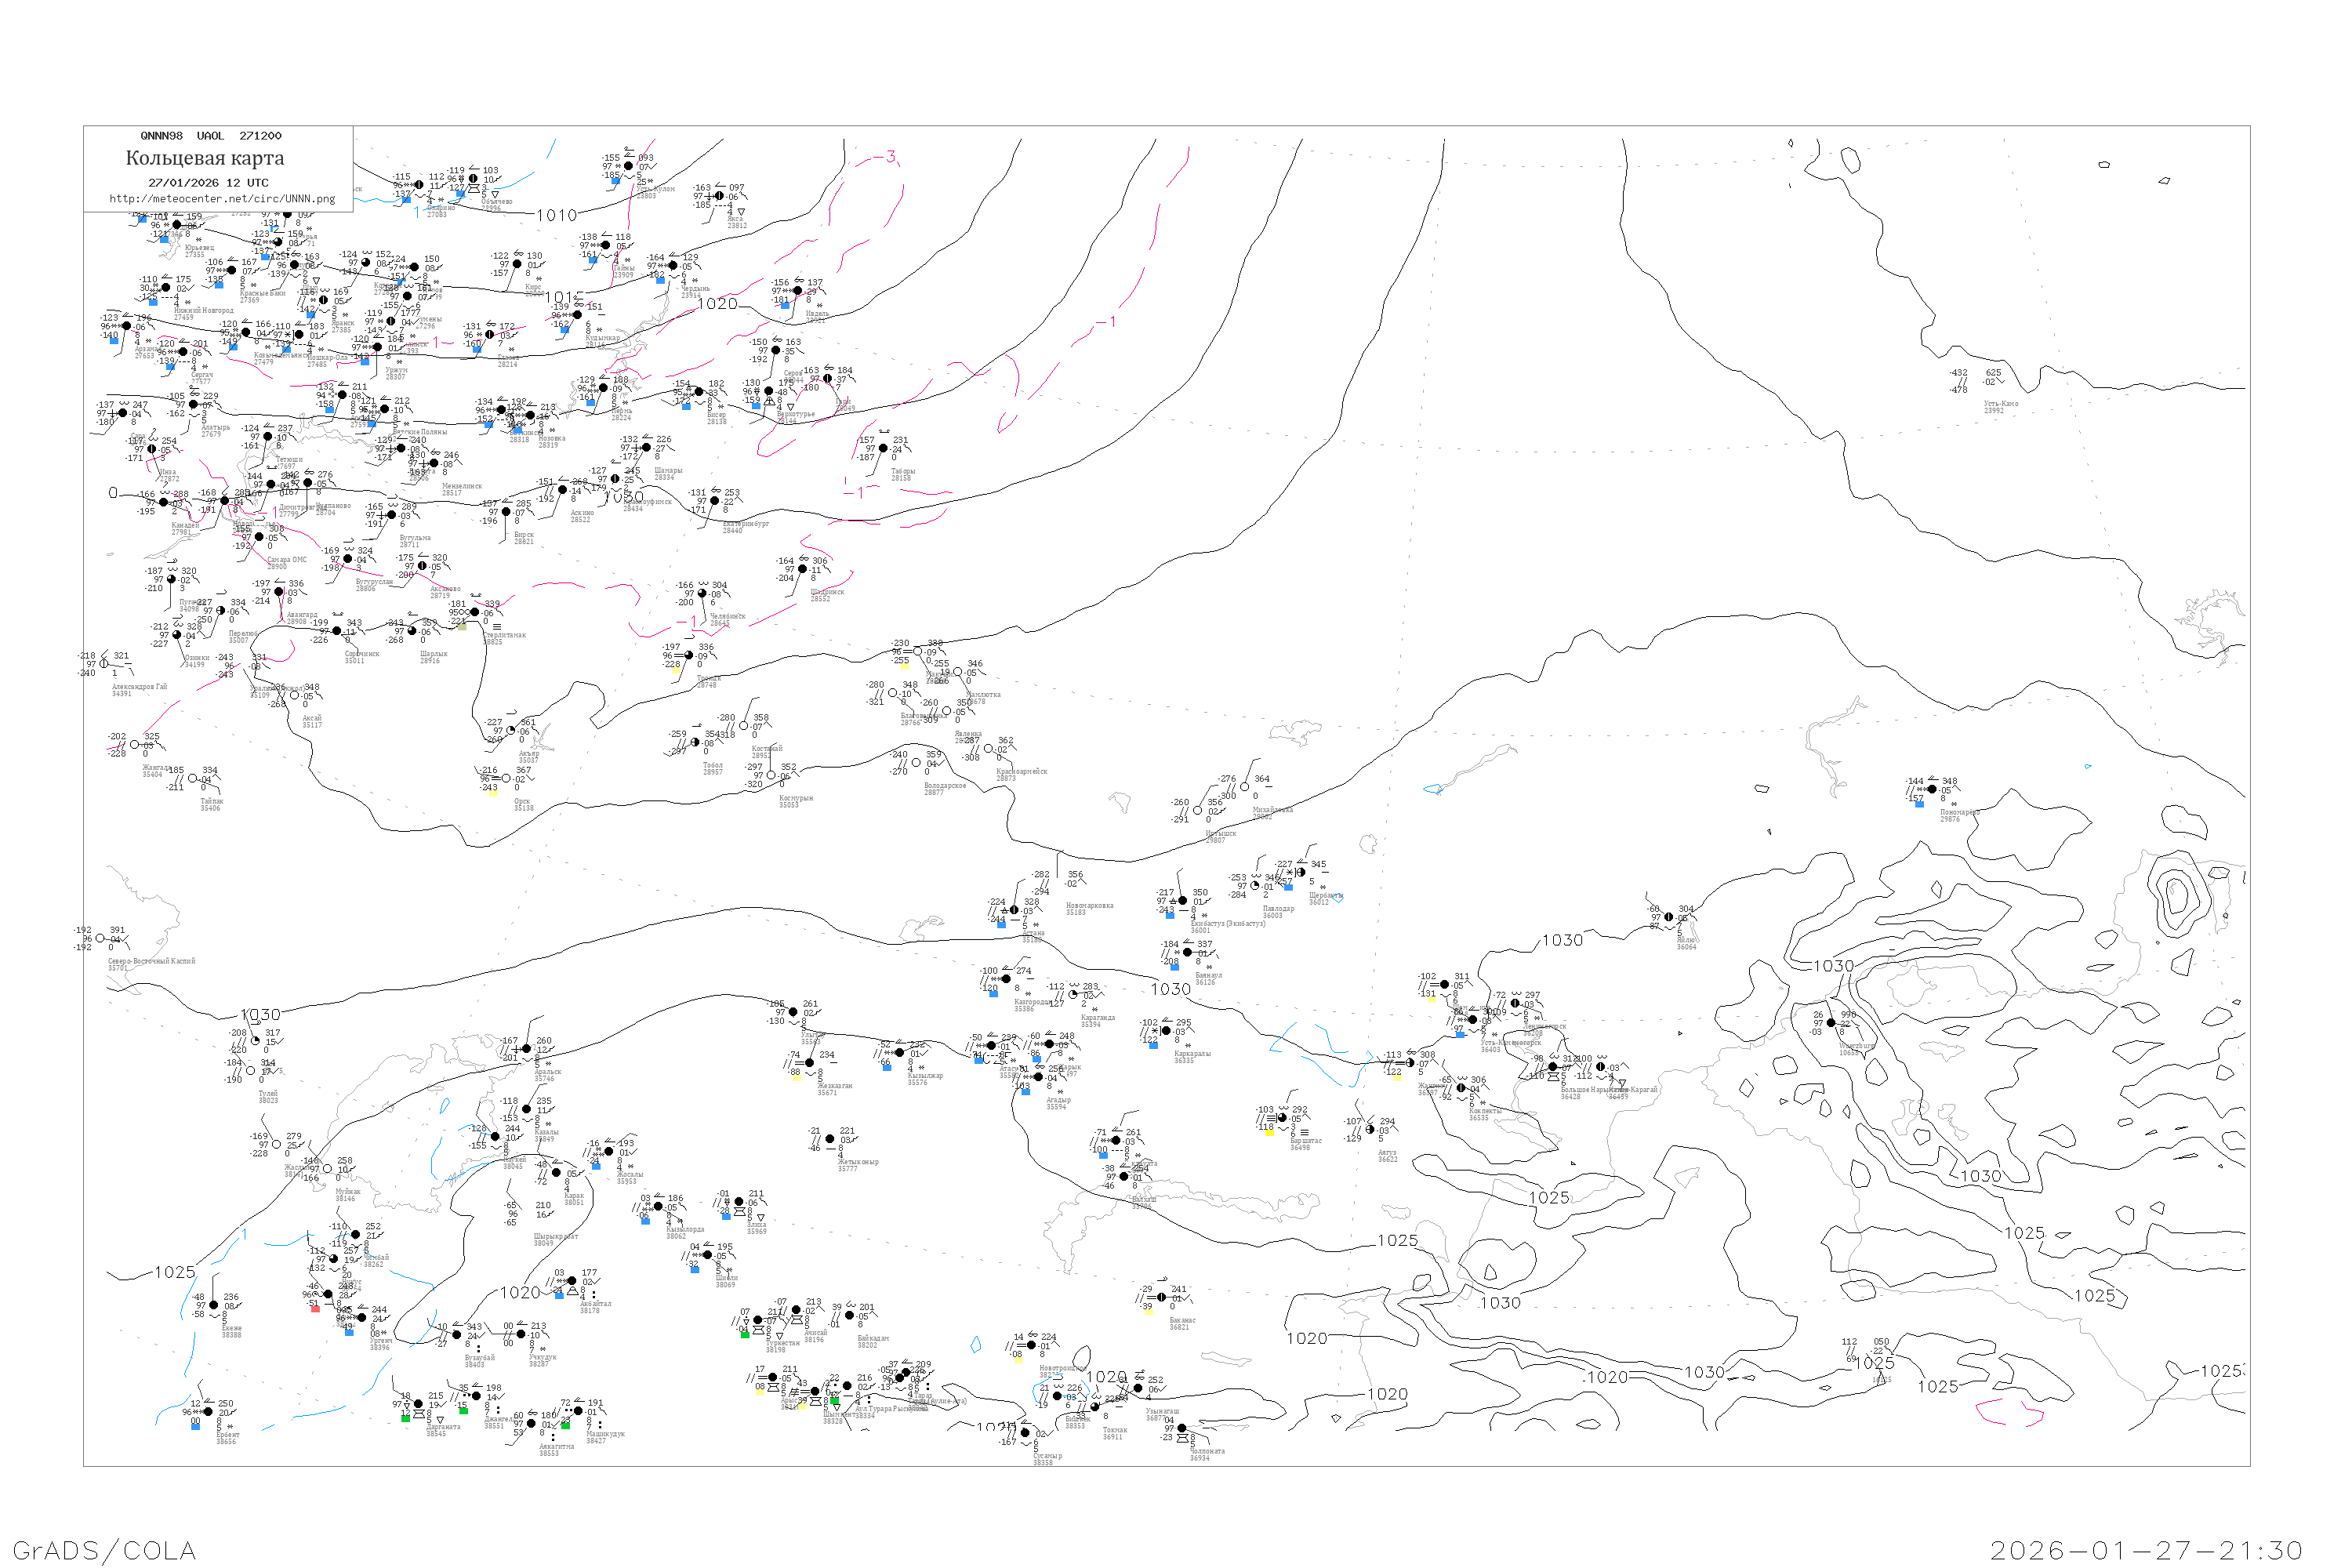Click the Учкудук 38287 station circle
Viewport: 2352px width, 1568px height.
pos(521,1334)
